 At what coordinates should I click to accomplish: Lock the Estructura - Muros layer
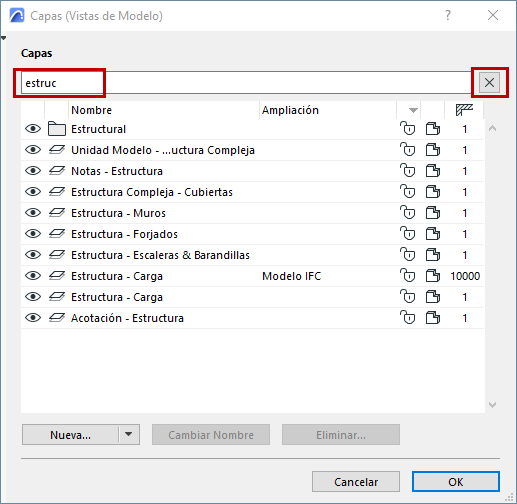coord(408,213)
